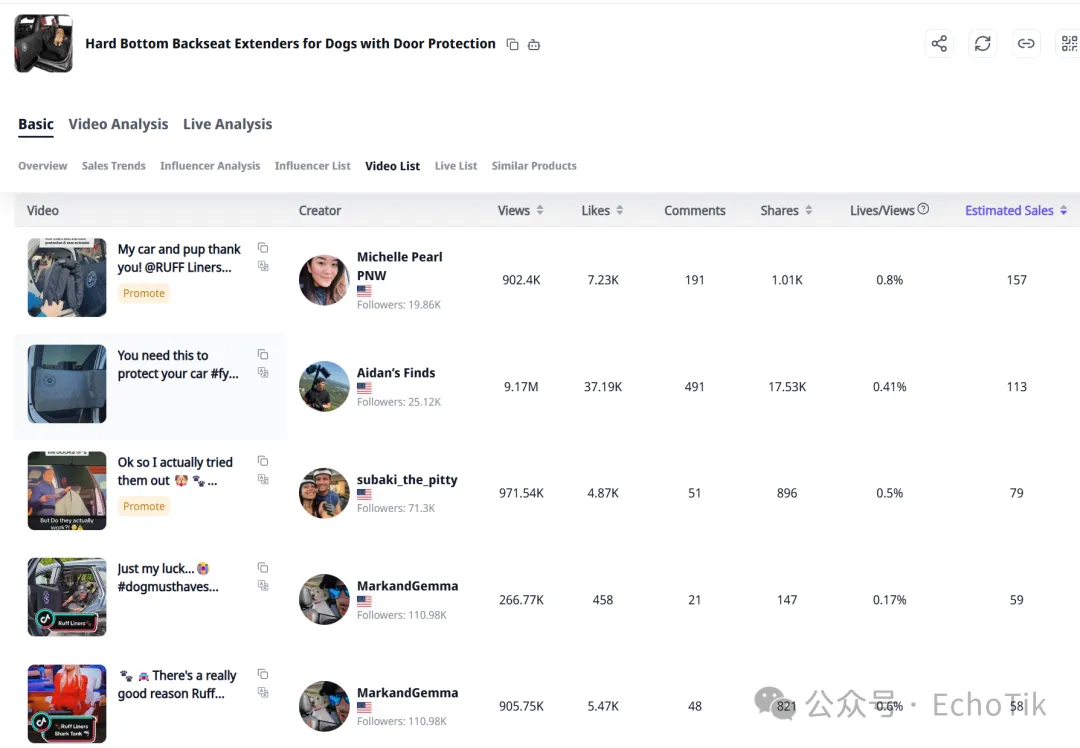This screenshot has width=1080, height=748.
Task: Translate 'There's a really good reason' video title
Action: pos(262,692)
